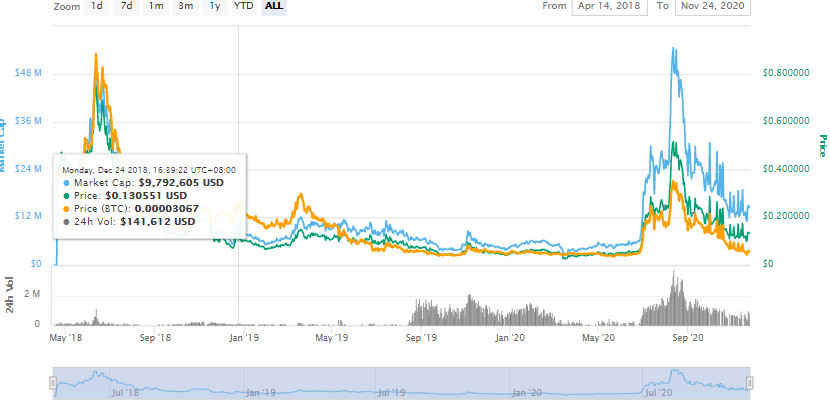The height and width of the screenshot is (400, 830).
Task: Set chart zoom to 3m
Action: (185, 6)
